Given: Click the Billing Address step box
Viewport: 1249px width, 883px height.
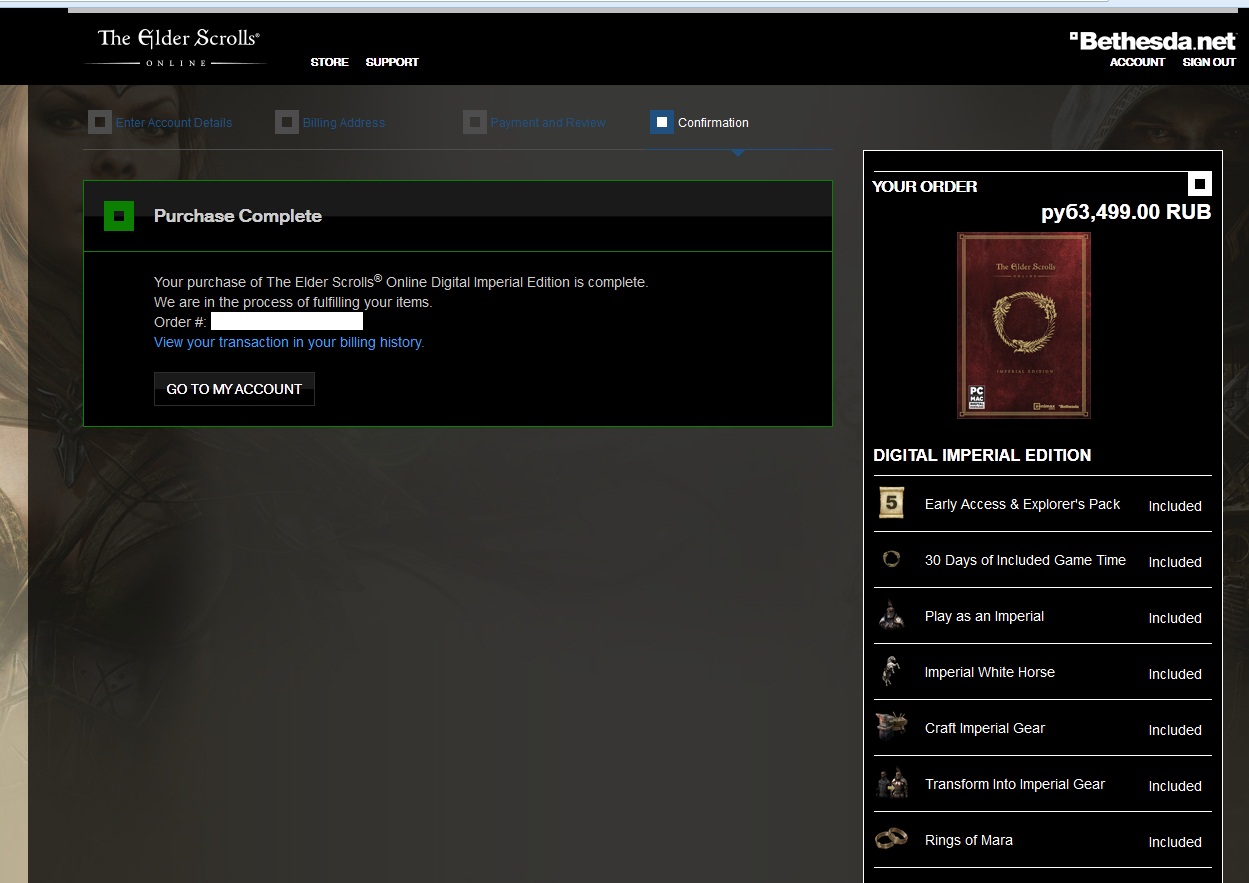Looking at the screenshot, I should (x=287, y=122).
